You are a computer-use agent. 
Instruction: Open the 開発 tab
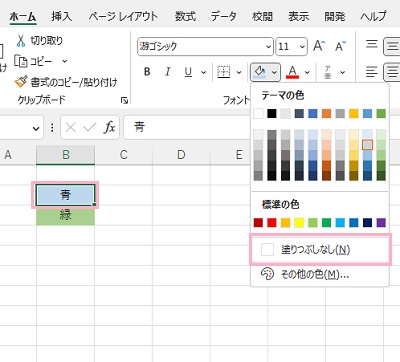[x=334, y=16]
